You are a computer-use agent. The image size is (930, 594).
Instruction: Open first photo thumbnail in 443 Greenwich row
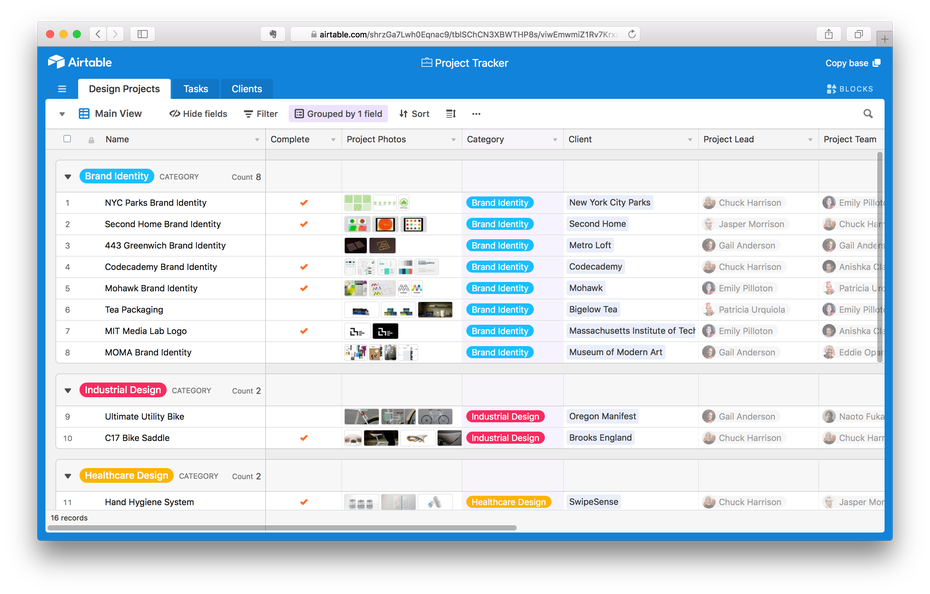pyautogui.click(x=356, y=246)
